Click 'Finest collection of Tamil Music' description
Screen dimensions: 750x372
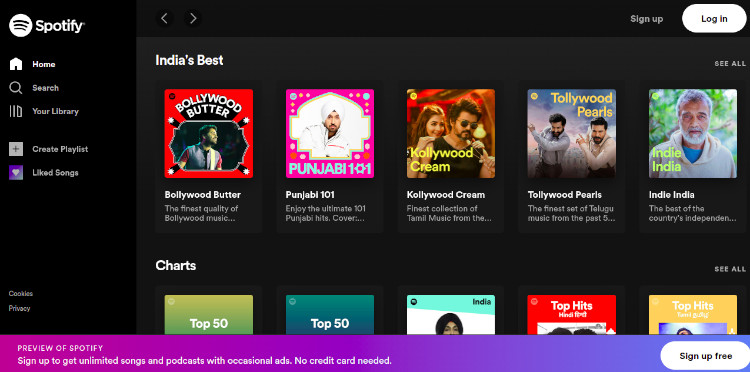[449, 213]
